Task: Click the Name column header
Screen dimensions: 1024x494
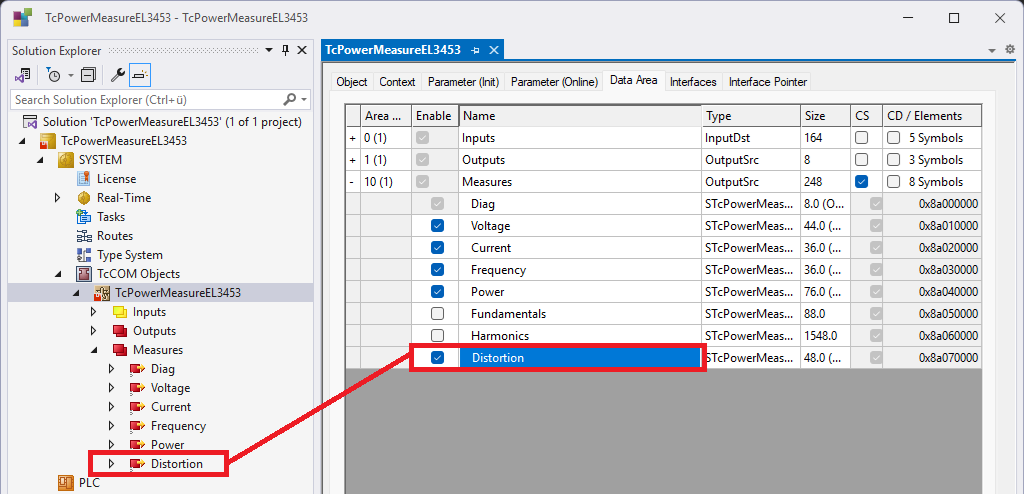Action: (x=580, y=116)
